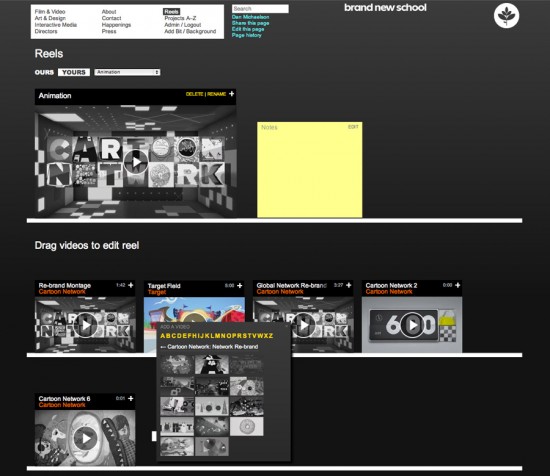The width and height of the screenshot is (550, 476).
Task: Play the Cartoon Network 2 video
Action: click(x=412, y=325)
